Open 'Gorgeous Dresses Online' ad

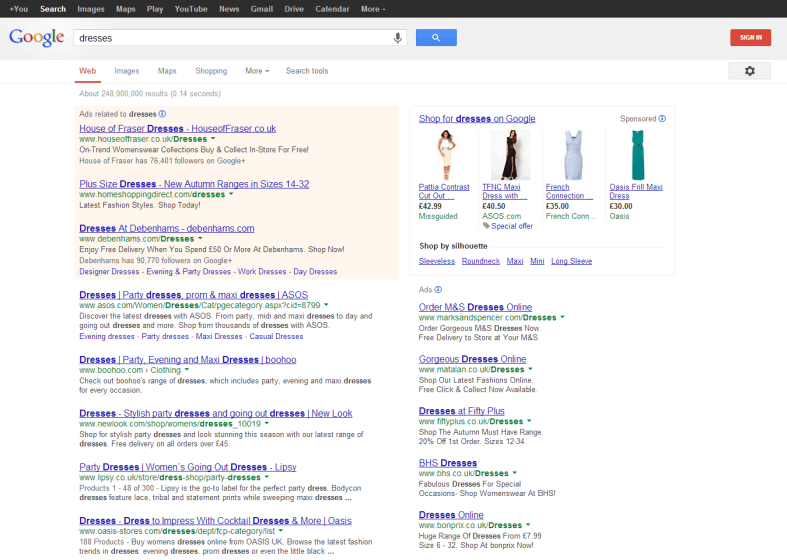click(472, 359)
